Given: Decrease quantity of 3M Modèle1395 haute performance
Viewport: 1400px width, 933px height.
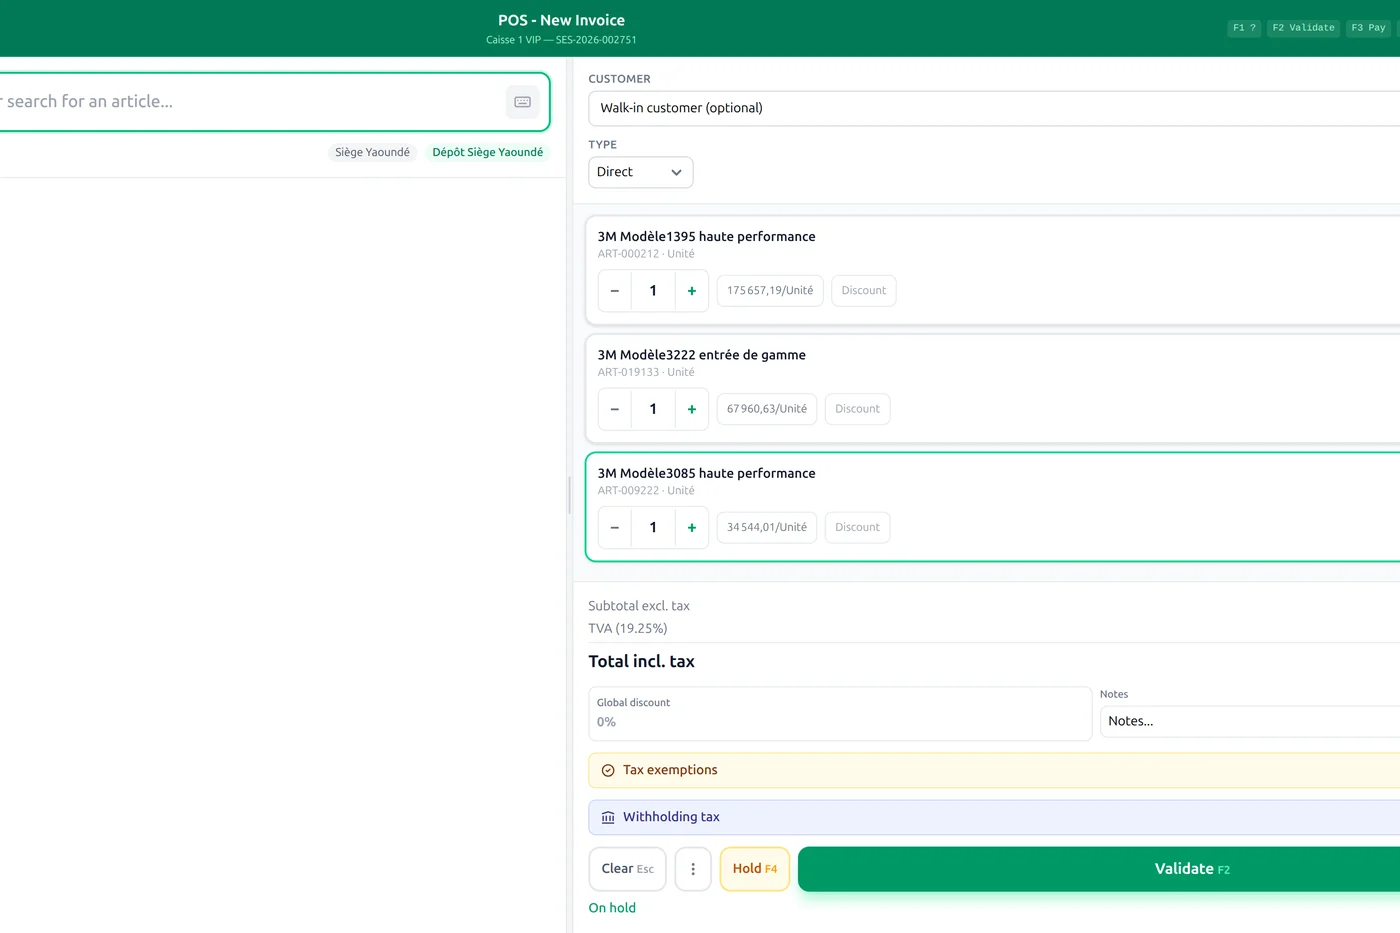Looking at the screenshot, I should click(615, 291).
